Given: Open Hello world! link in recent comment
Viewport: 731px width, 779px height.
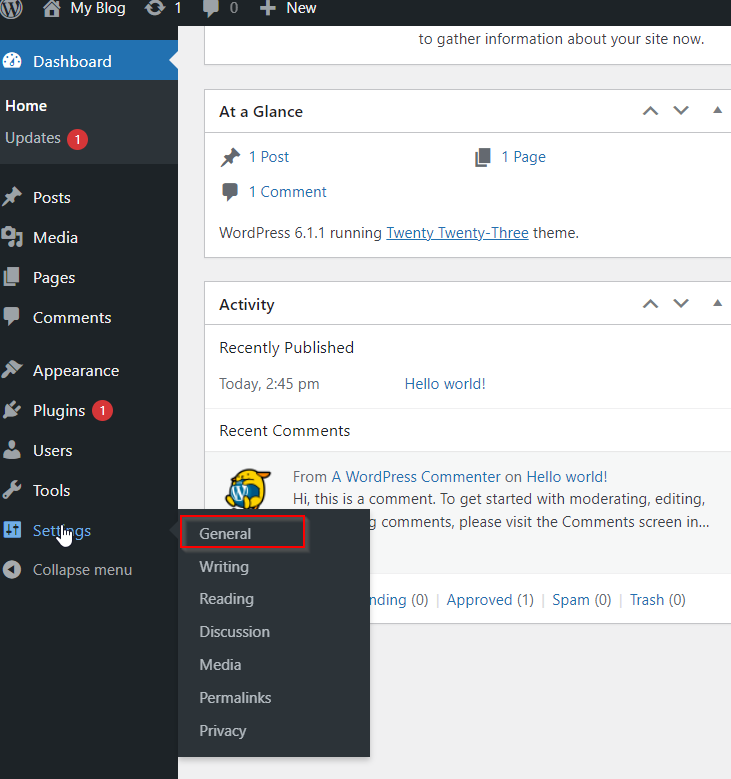Looking at the screenshot, I should coord(567,476).
